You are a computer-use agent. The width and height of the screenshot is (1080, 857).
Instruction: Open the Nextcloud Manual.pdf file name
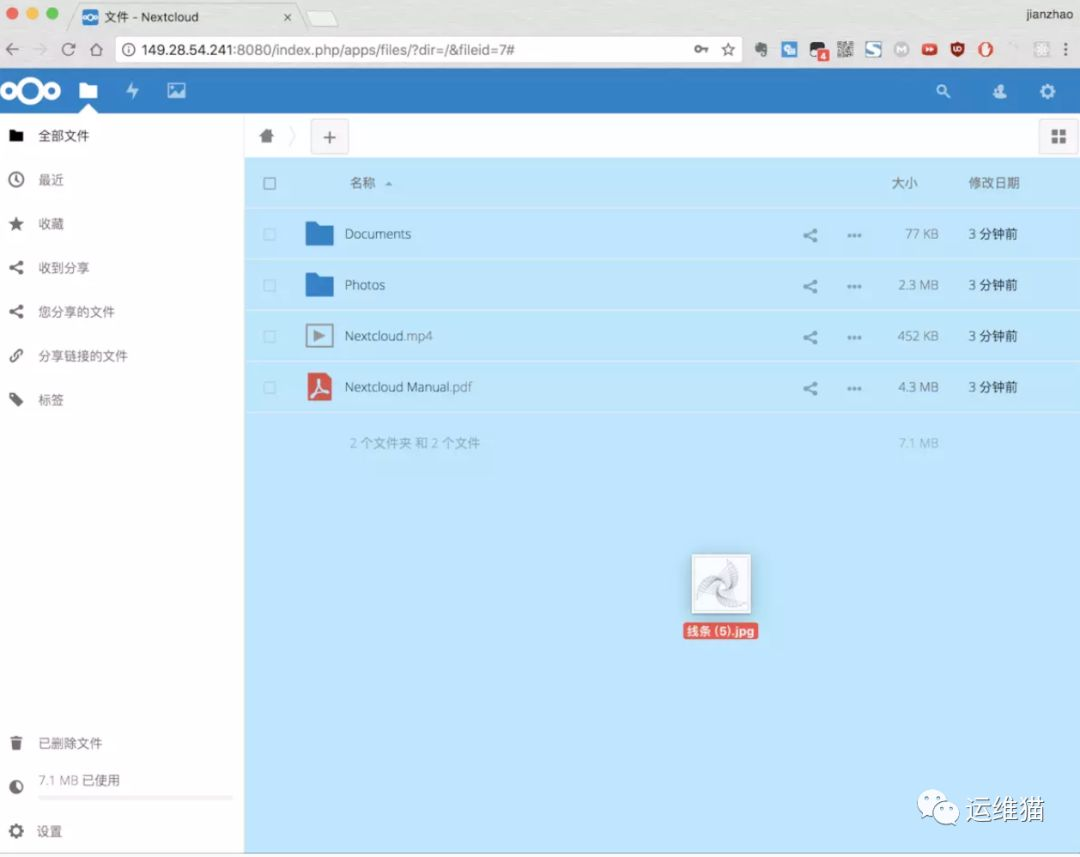[x=408, y=387]
